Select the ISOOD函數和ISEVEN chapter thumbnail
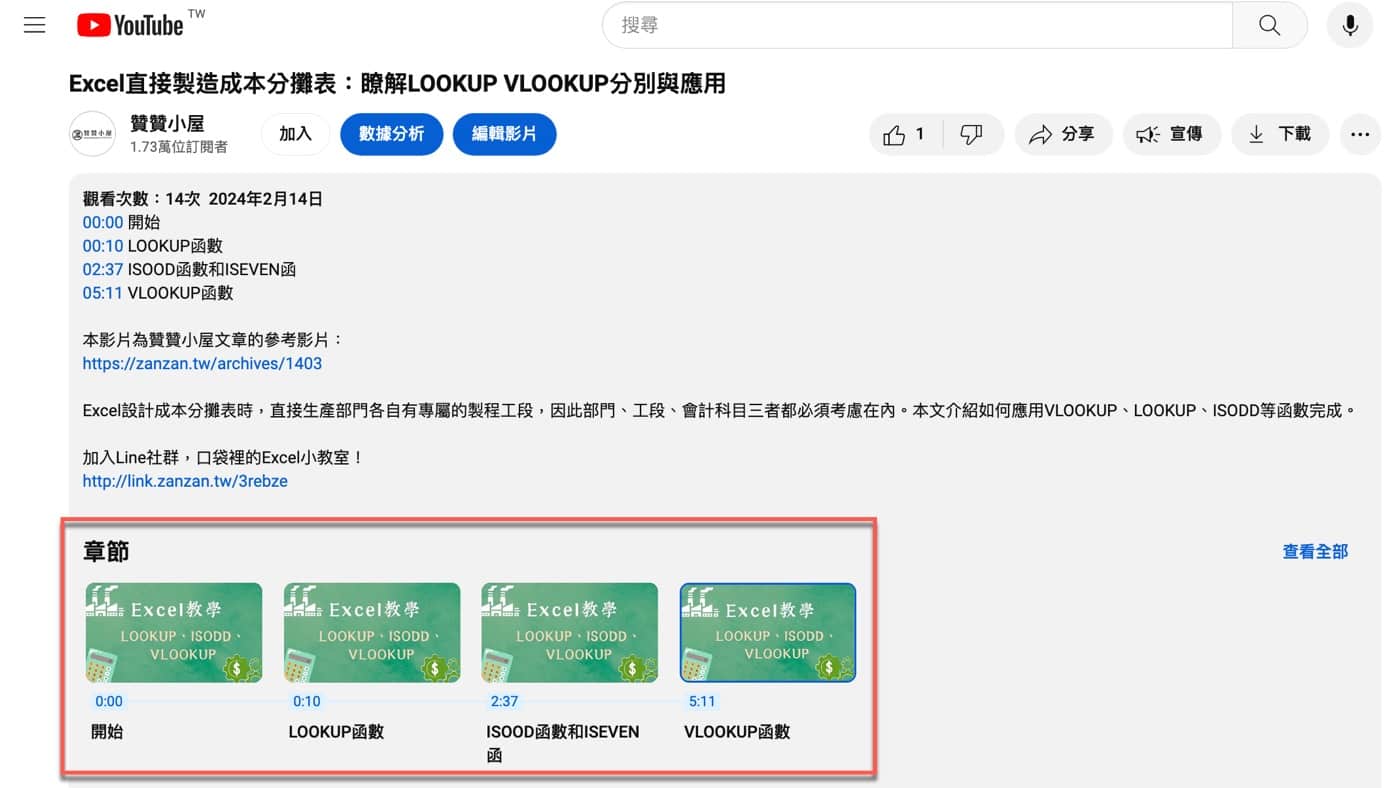This screenshot has height=788, width=1400. point(570,633)
